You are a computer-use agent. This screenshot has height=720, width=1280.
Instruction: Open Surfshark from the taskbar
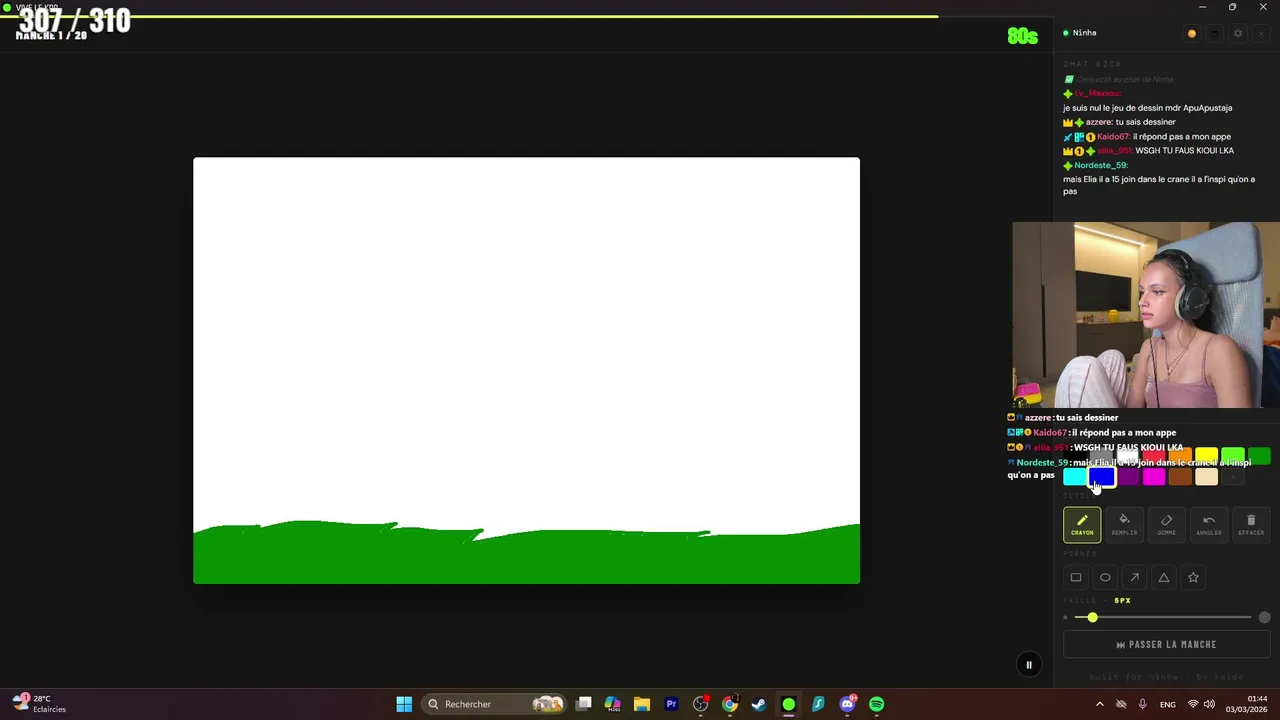click(818, 704)
